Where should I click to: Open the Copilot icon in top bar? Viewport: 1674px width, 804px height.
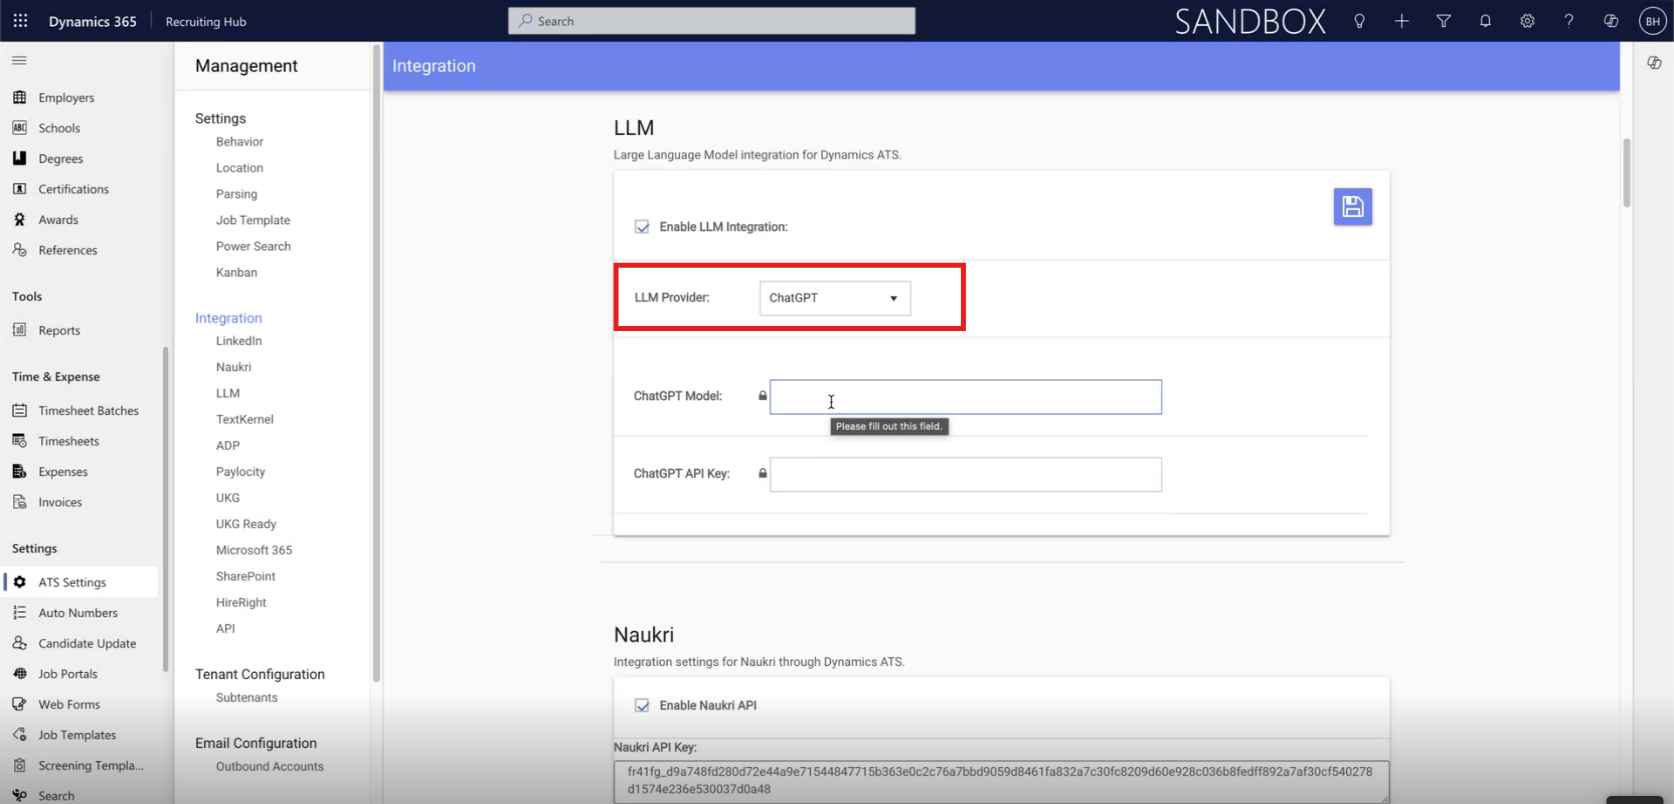(1611, 21)
